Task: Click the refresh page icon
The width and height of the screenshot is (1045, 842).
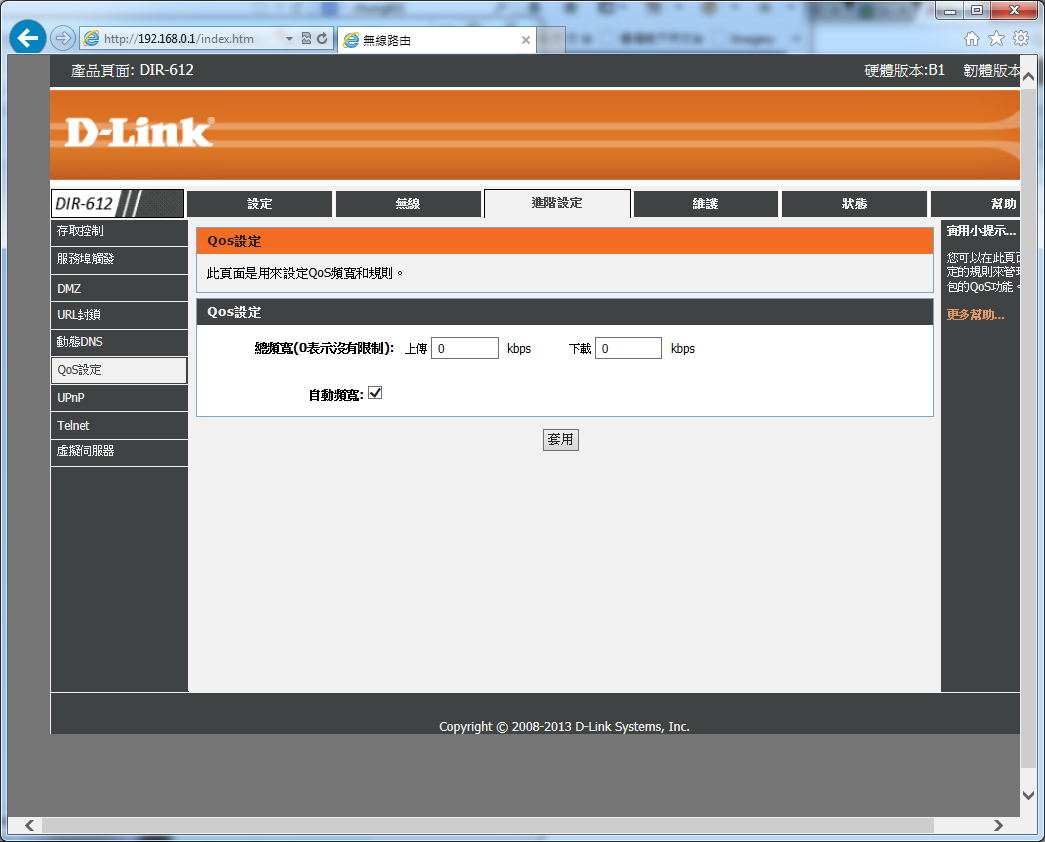Action: [x=322, y=39]
